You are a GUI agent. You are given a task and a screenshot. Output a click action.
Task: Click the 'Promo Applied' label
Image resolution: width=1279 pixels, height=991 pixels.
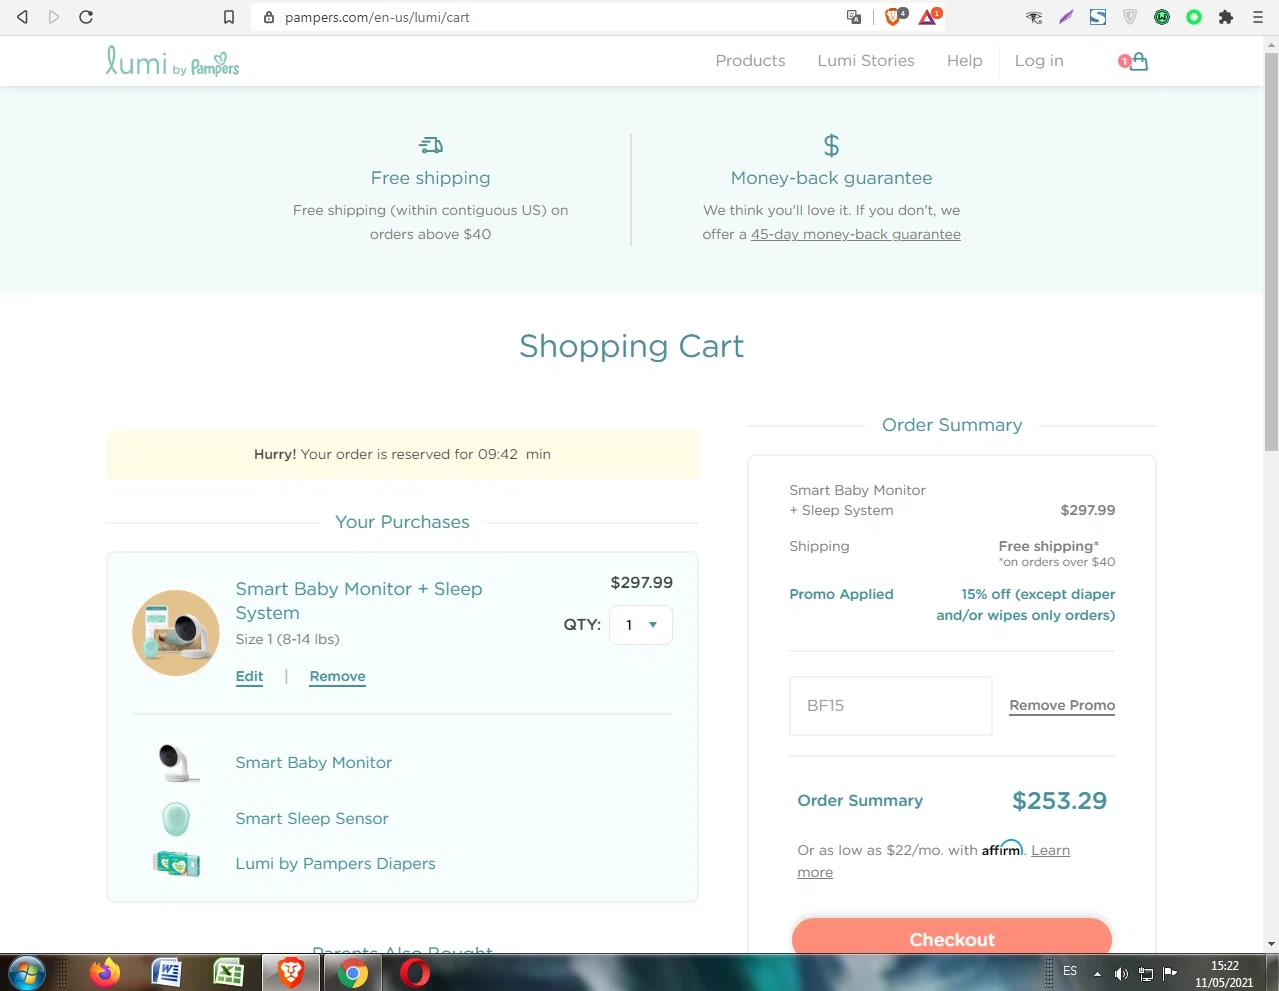click(841, 594)
